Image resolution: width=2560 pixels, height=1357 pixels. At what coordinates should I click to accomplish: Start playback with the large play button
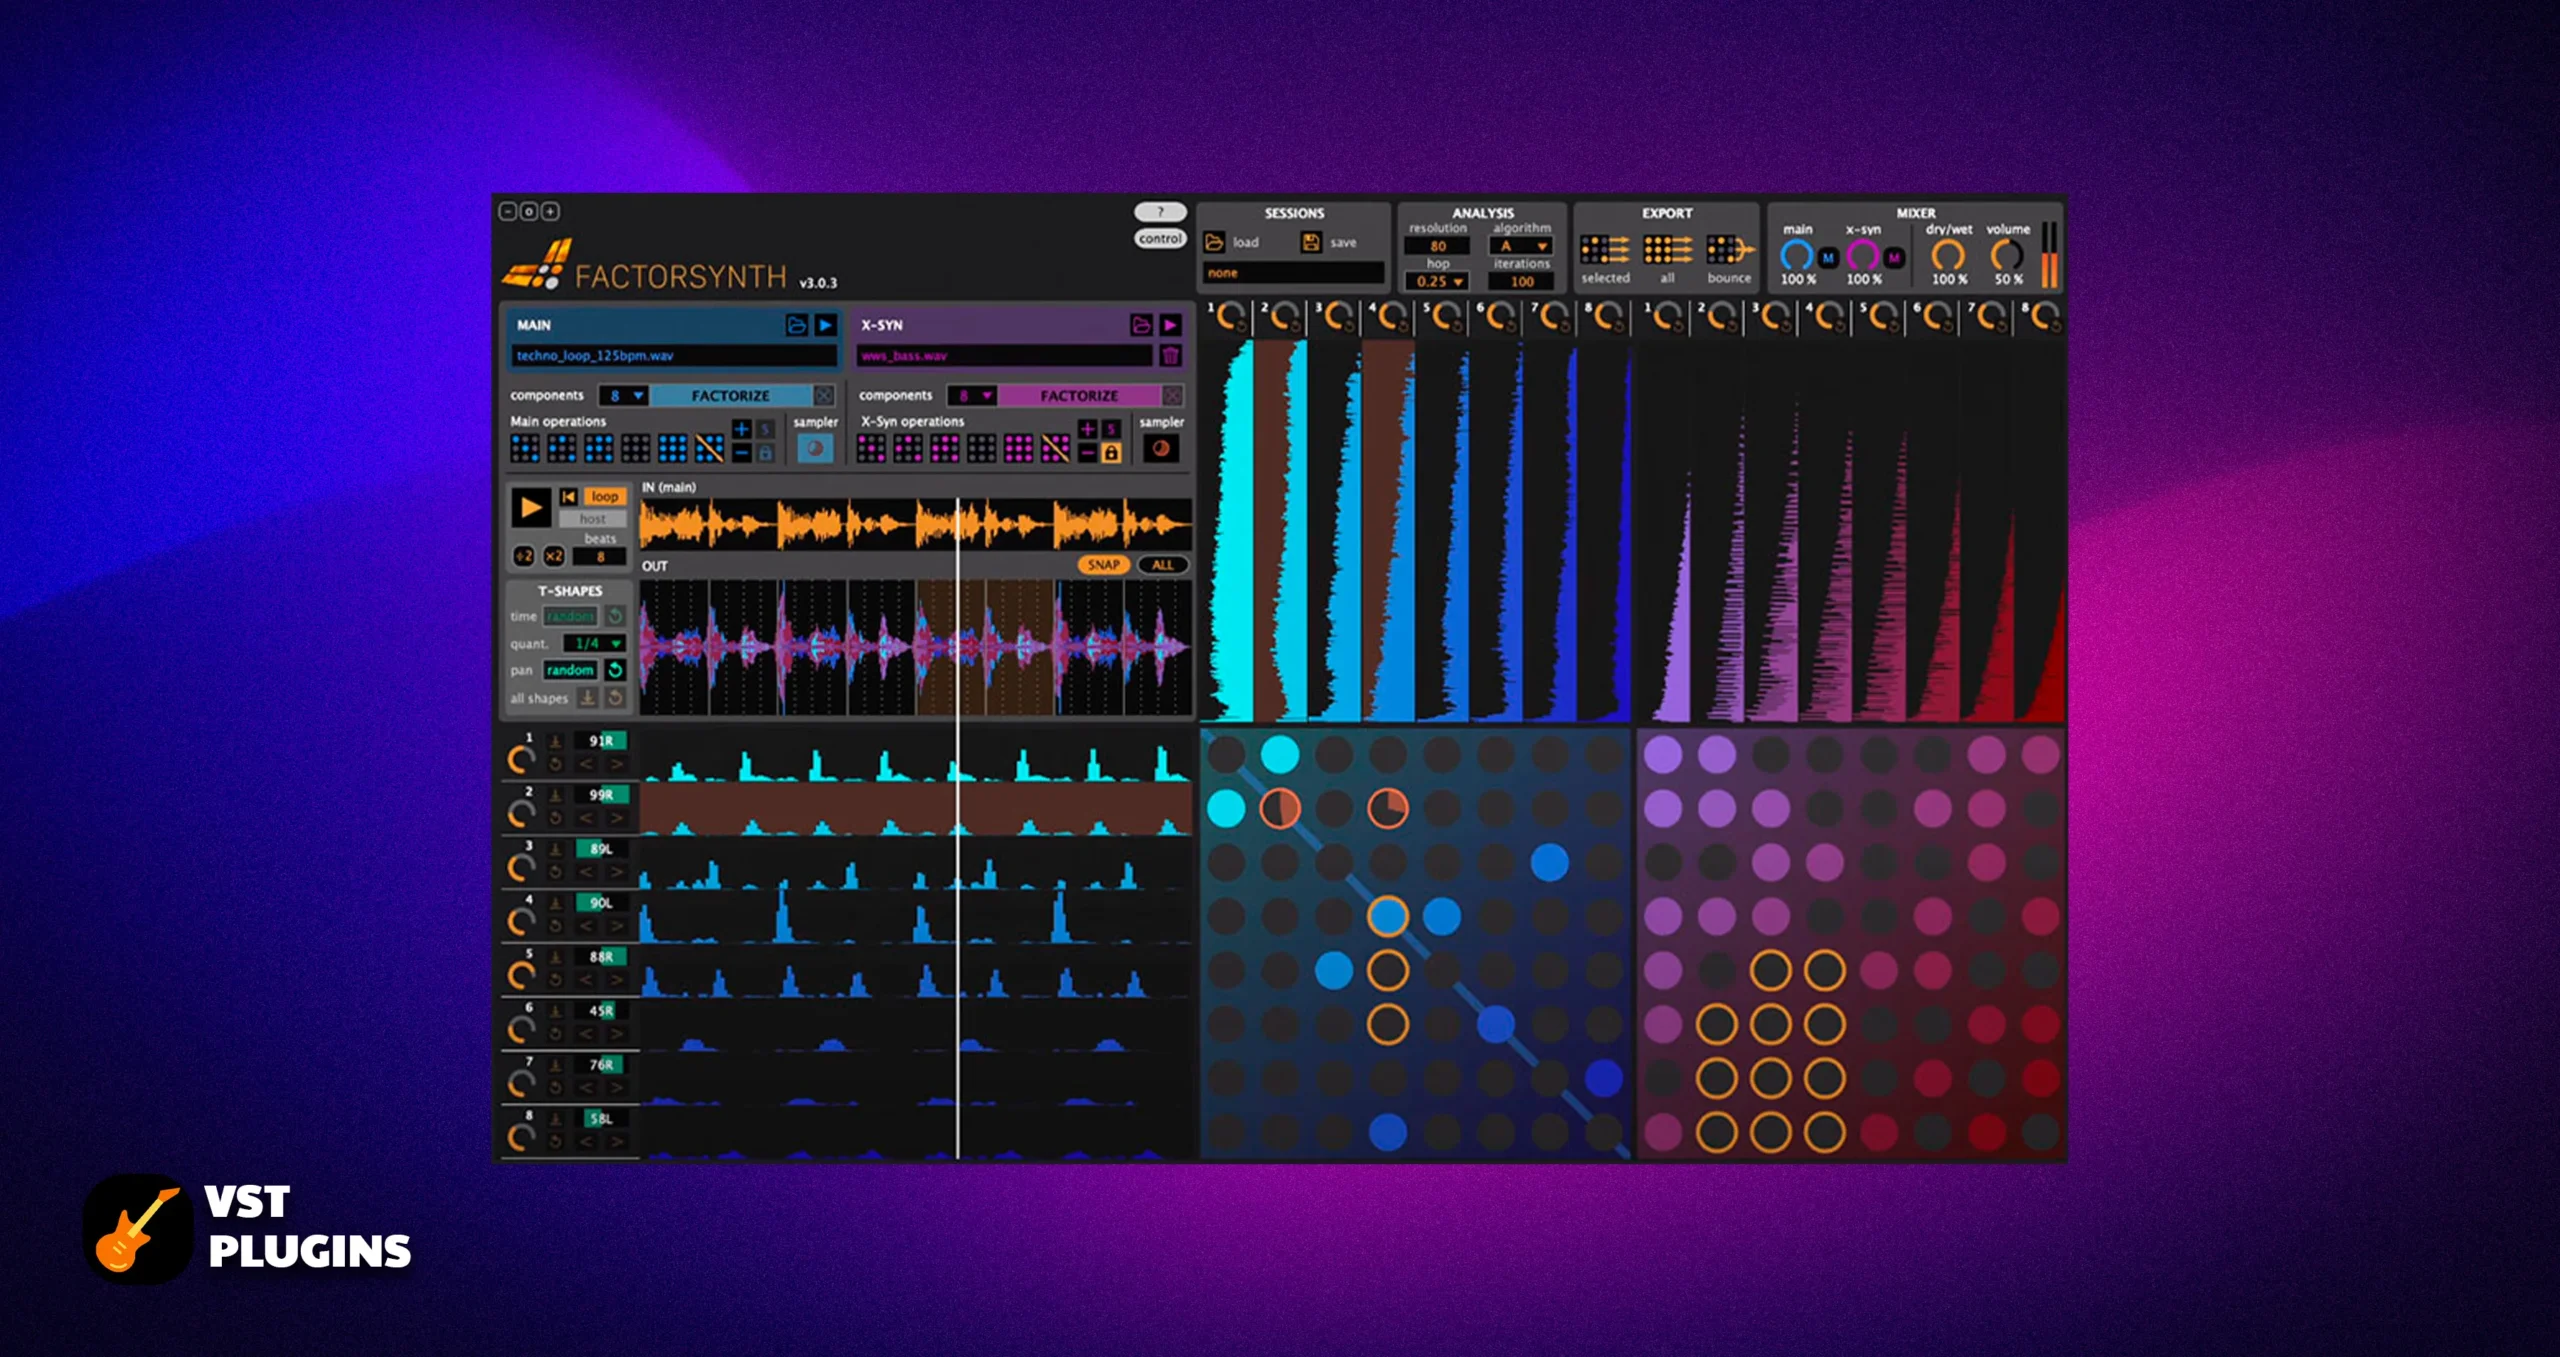pyautogui.click(x=530, y=508)
